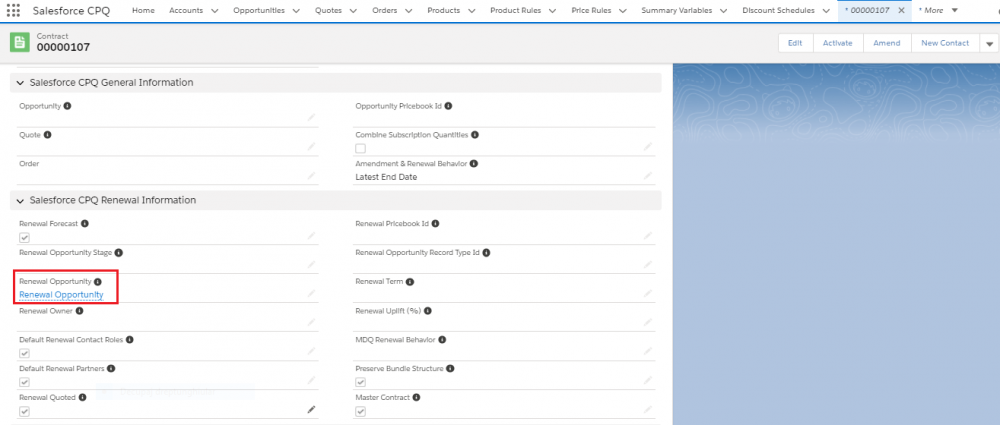The image size is (1000, 425).
Task: Show help icon for Renewal Term
Action: click(409, 282)
